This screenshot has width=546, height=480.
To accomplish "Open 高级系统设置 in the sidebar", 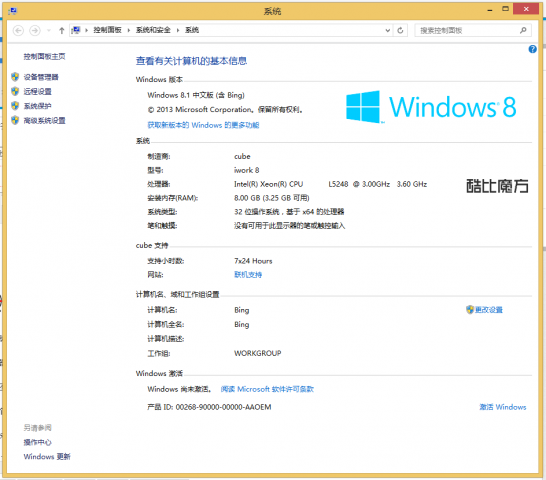I will pos(44,121).
